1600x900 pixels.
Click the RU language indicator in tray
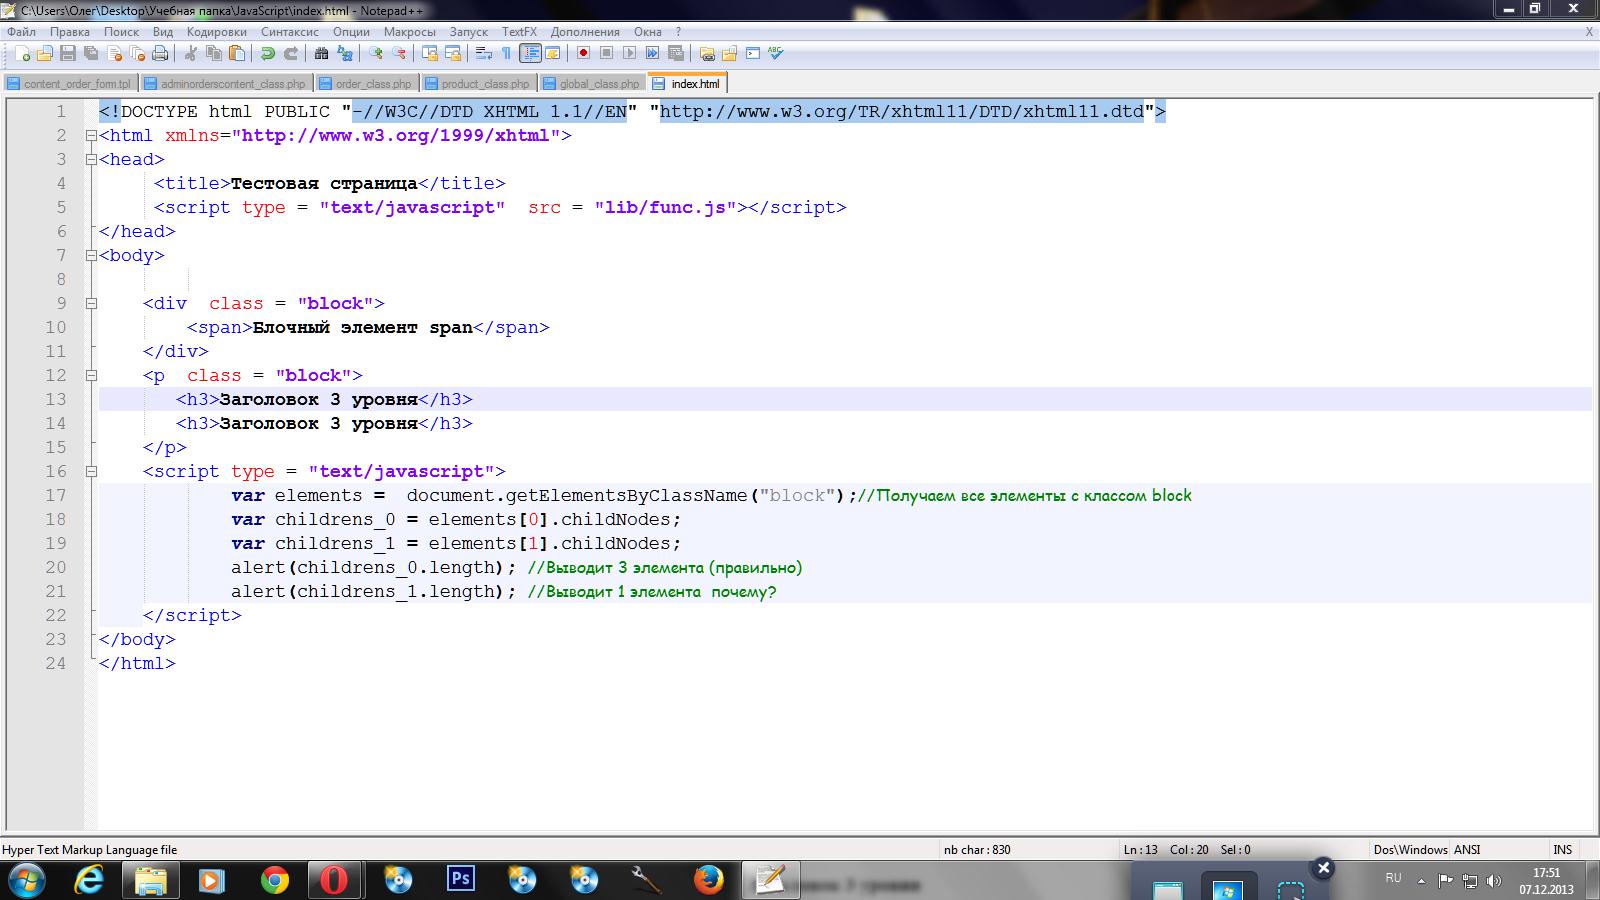[x=1393, y=877]
